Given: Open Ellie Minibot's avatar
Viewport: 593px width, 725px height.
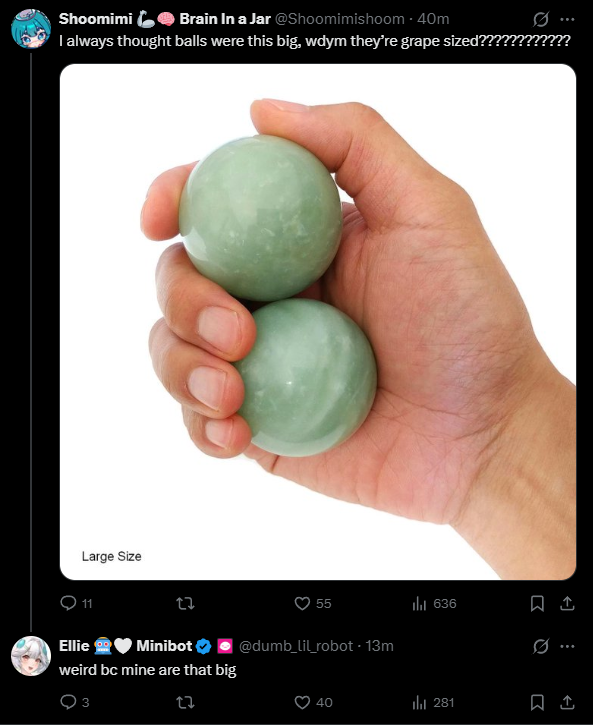Looking at the screenshot, I should pyautogui.click(x=31, y=656).
